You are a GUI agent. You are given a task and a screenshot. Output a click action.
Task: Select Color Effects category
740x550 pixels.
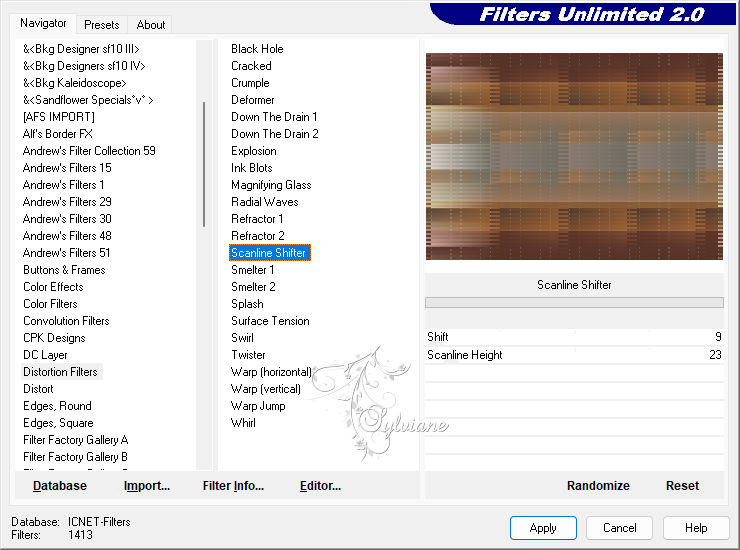53,287
